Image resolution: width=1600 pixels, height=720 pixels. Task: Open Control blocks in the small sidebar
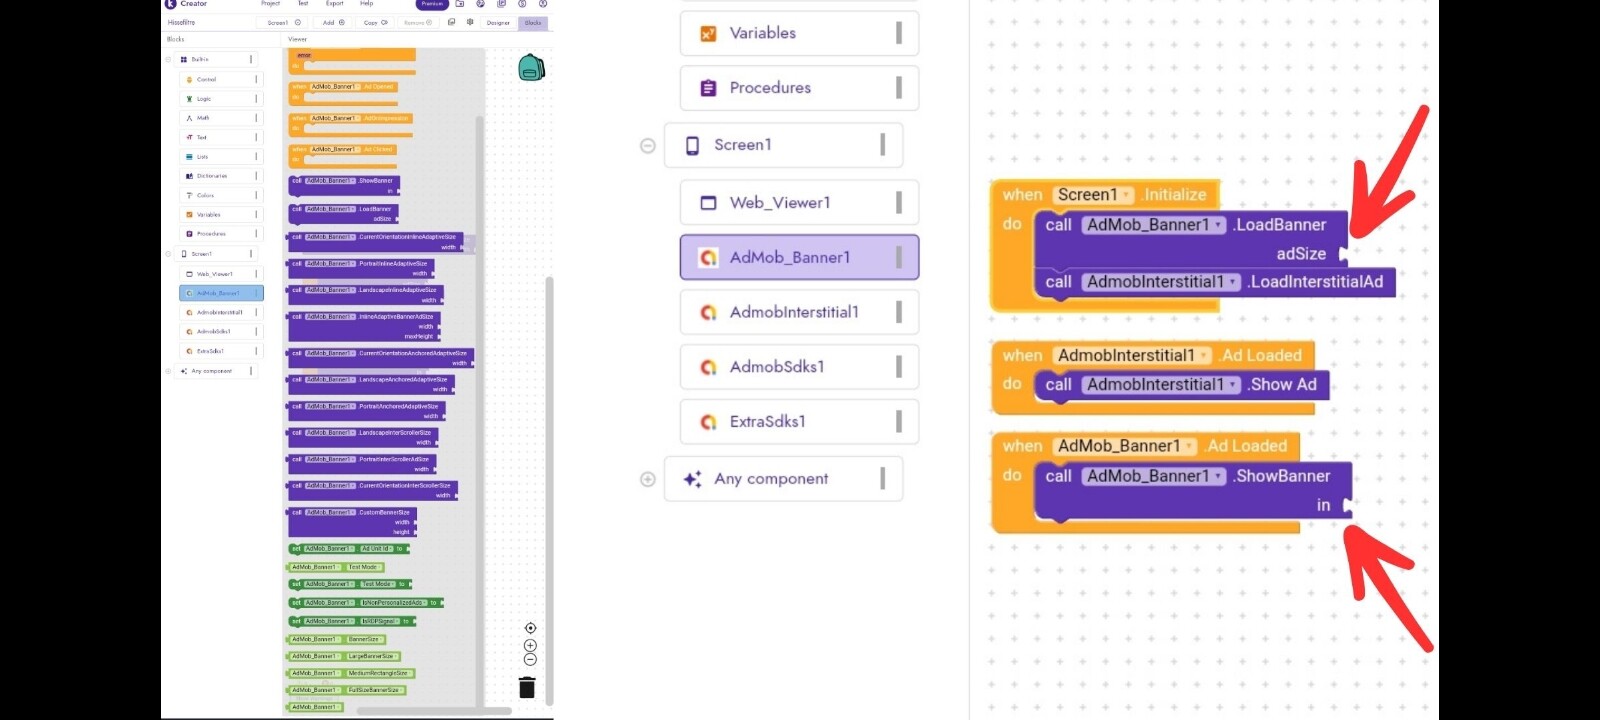(x=221, y=79)
